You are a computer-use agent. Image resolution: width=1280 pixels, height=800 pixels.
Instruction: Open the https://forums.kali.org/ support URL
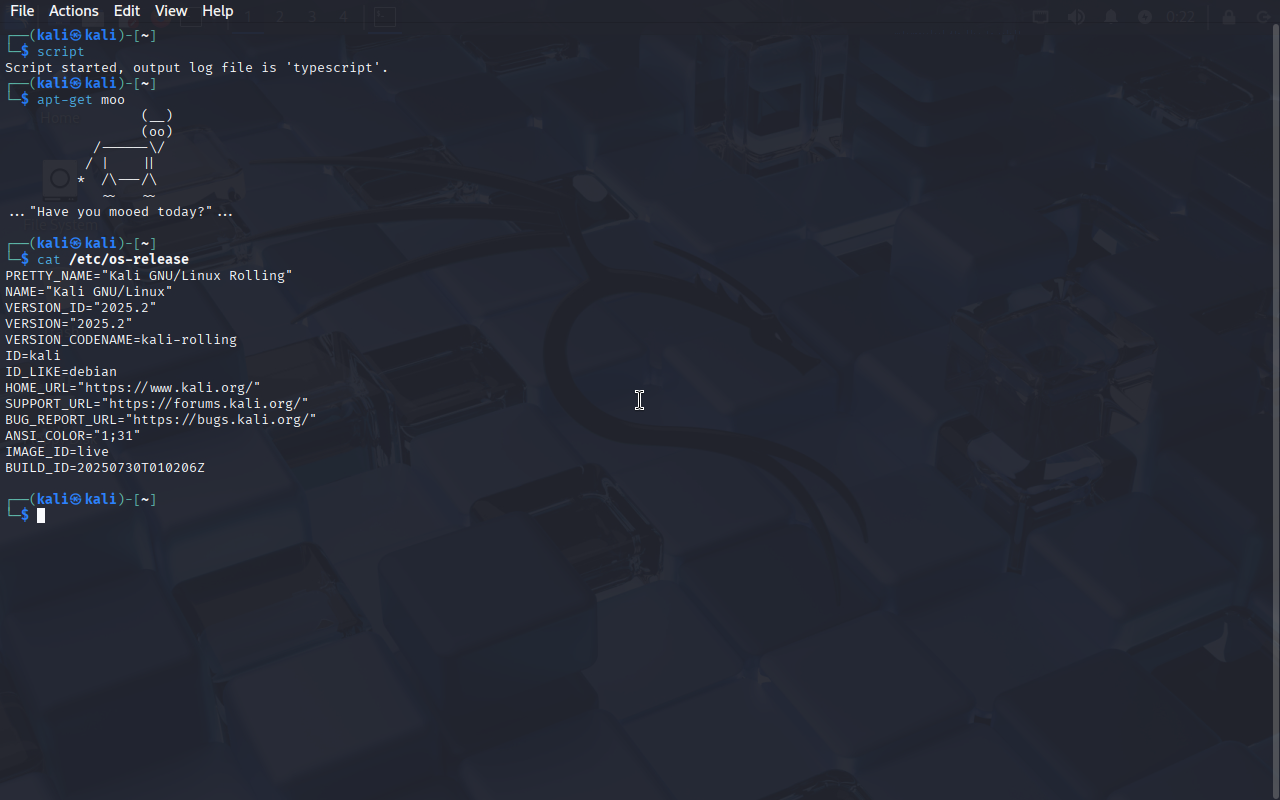(x=204, y=404)
